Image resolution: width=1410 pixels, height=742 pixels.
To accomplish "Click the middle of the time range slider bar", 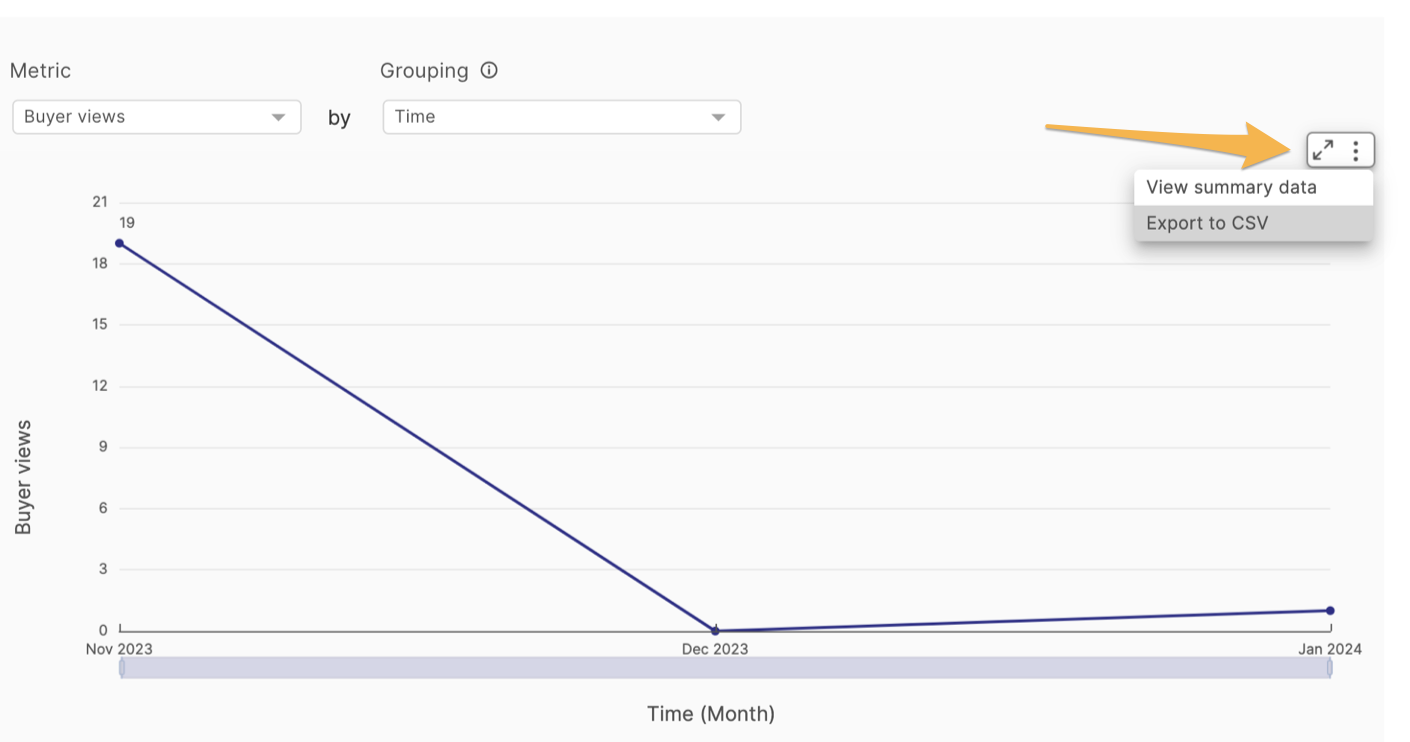I will point(725,669).
